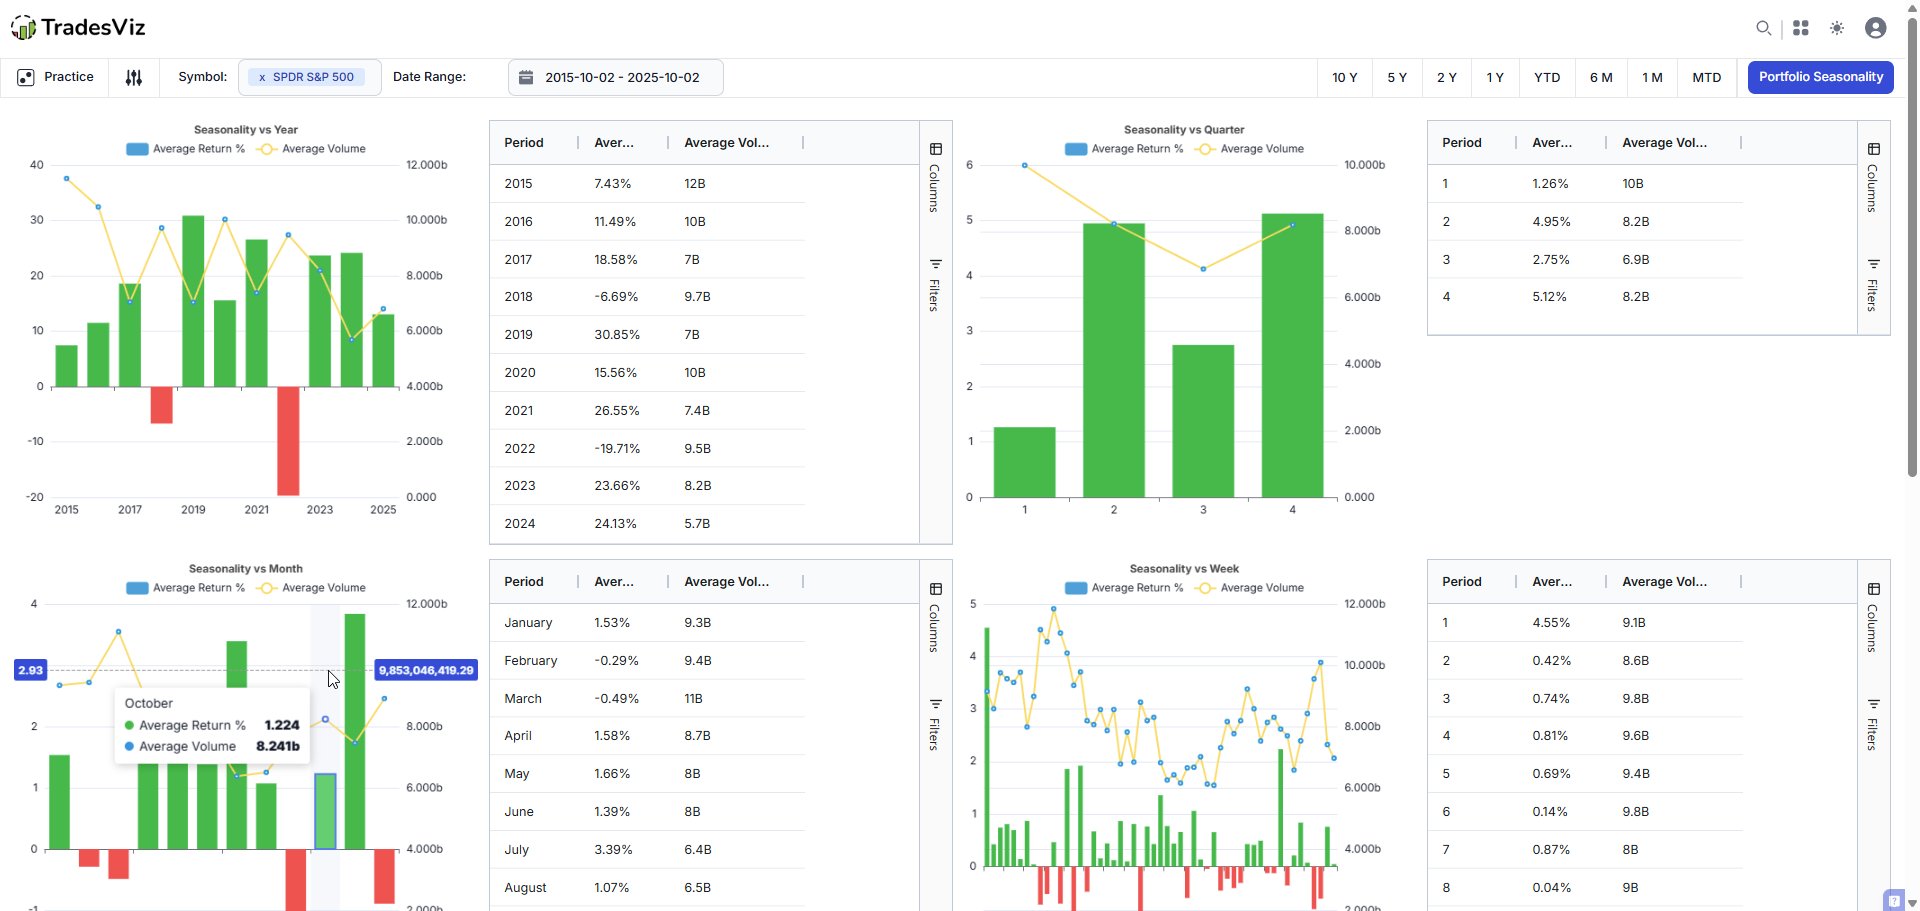Open Columns panel in the Week table
Screen dimensions: 1920x911
[1873, 617]
